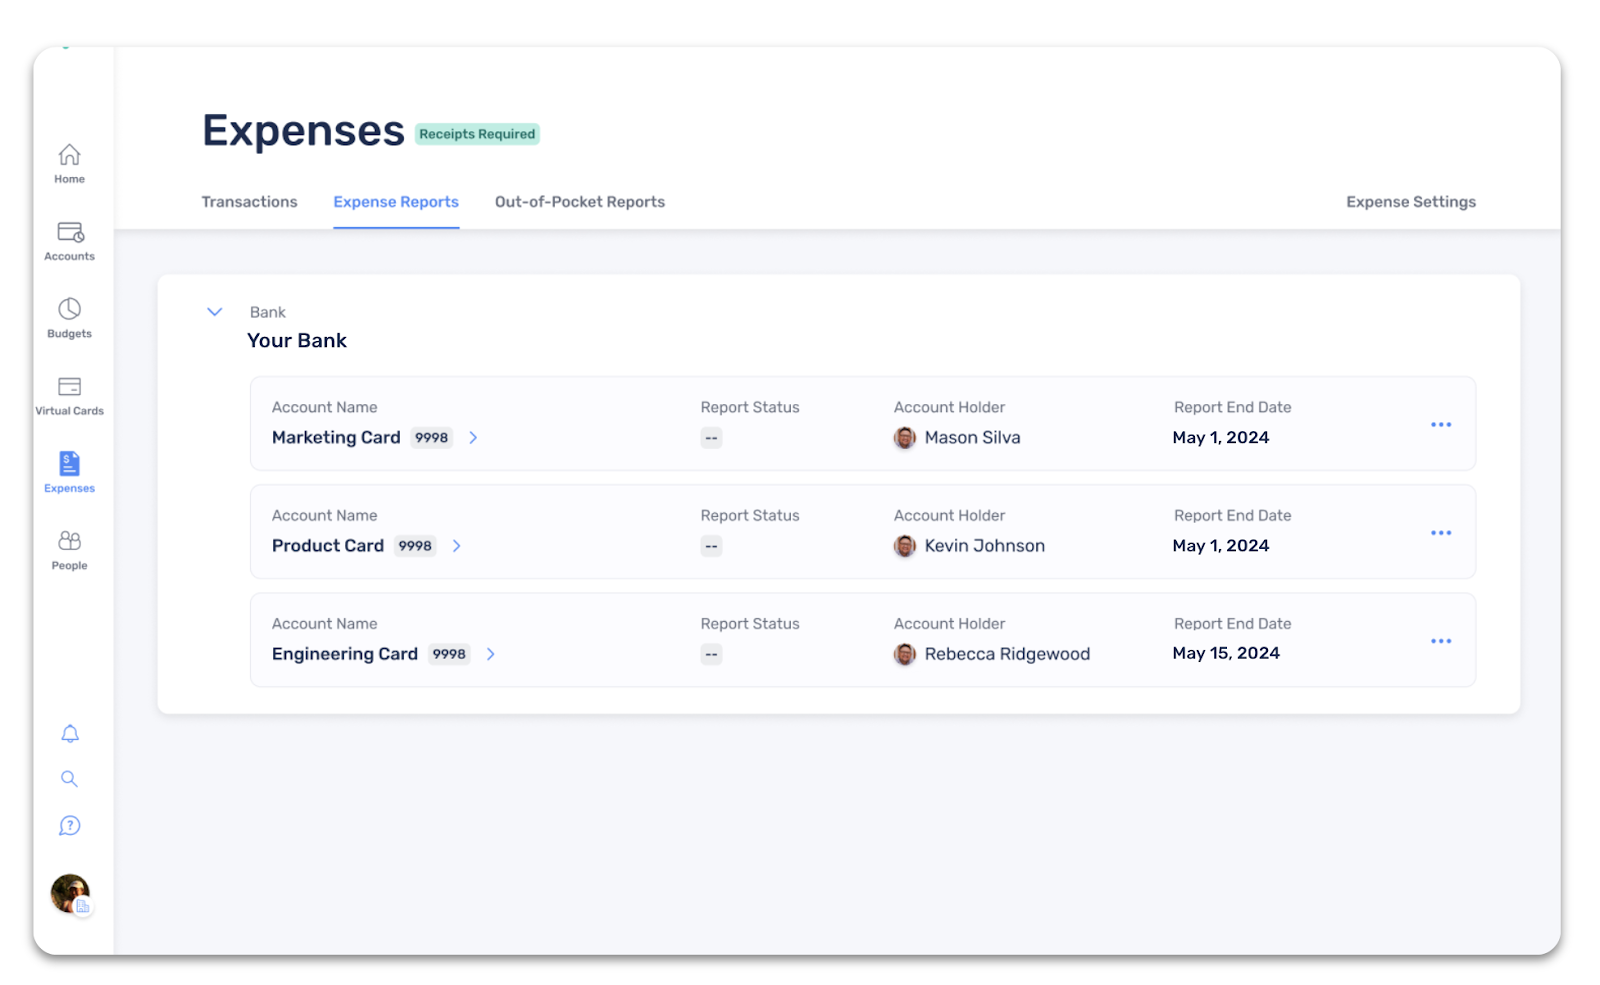Click the 9998 badge beside Marketing Card
1600x985 pixels.
(x=432, y=438)
